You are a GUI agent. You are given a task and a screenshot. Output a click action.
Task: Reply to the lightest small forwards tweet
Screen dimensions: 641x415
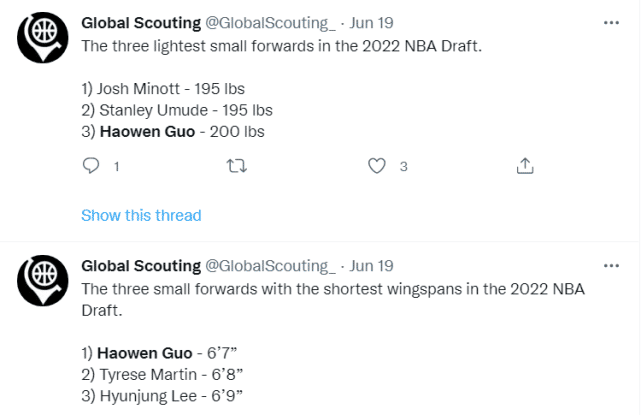pyautogui.click(x=90, y=166)
